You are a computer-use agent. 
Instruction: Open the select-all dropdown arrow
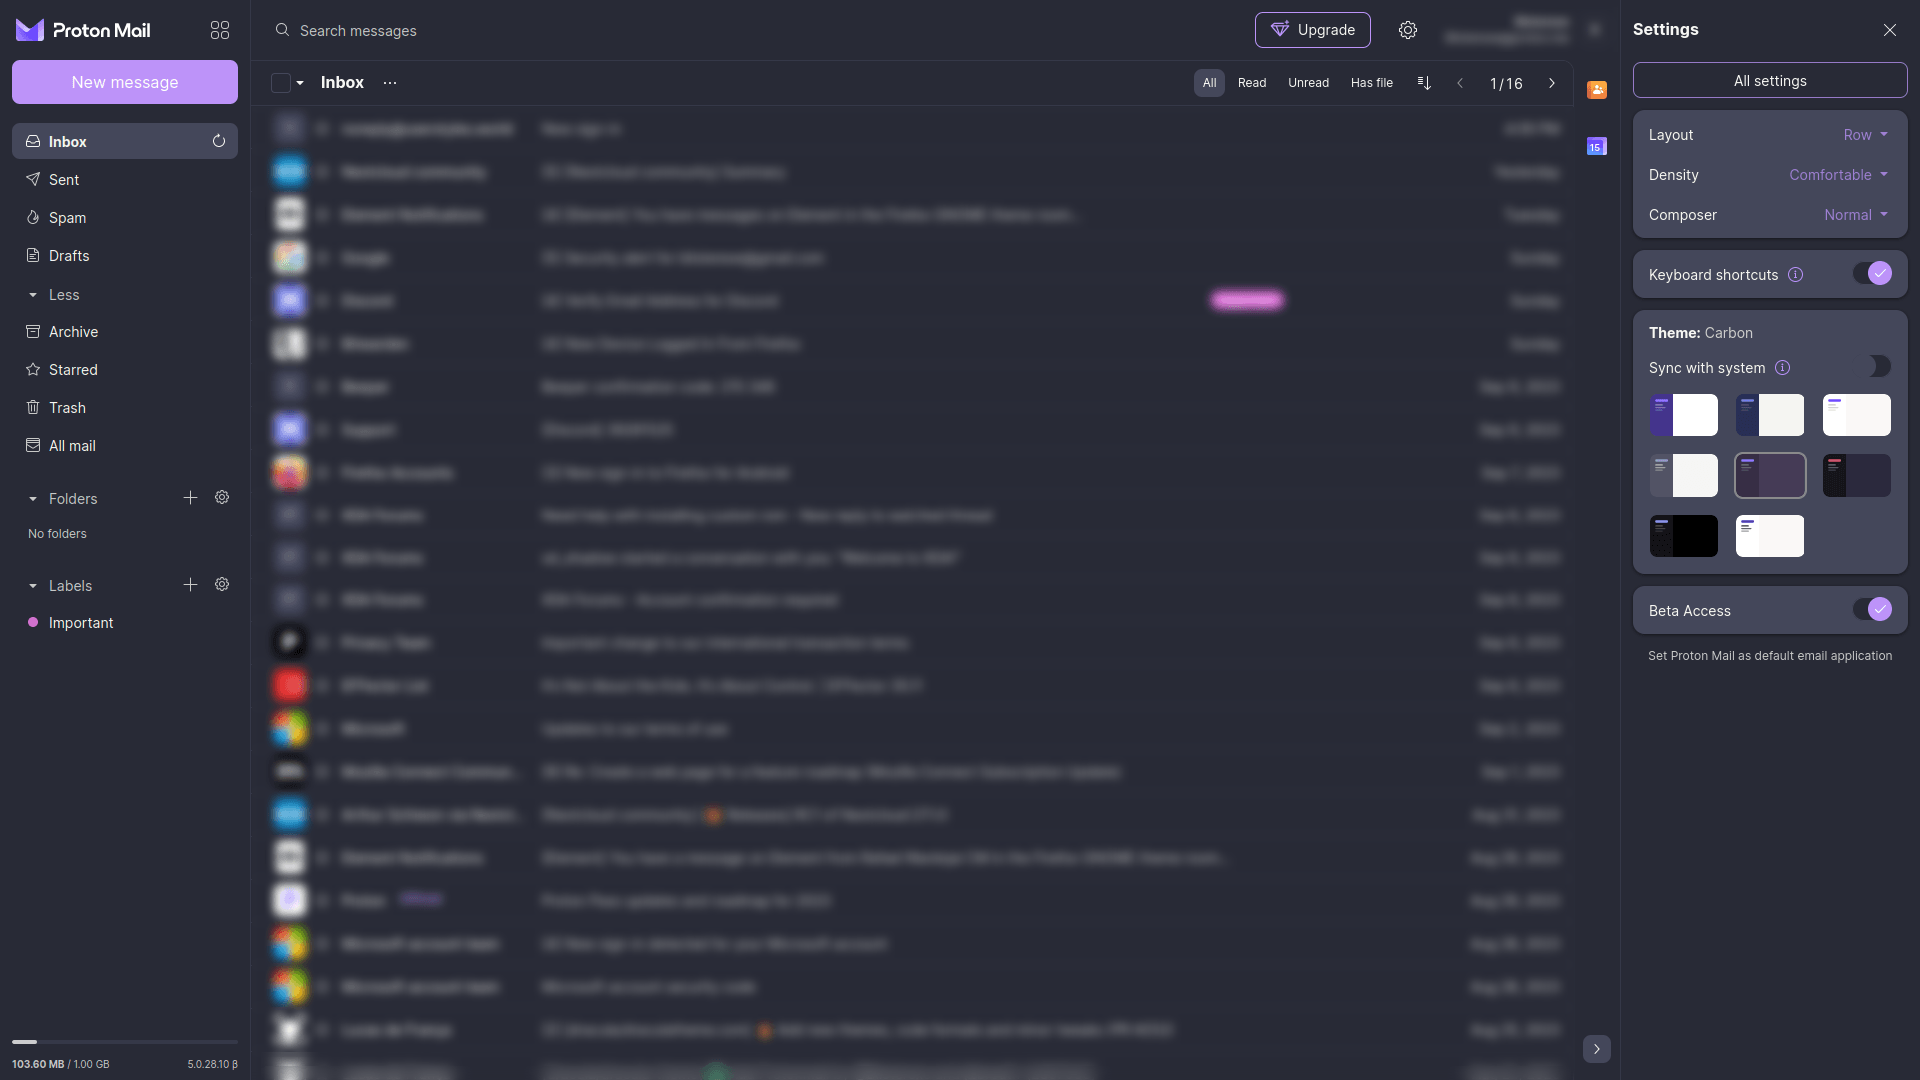coord(300,83)
